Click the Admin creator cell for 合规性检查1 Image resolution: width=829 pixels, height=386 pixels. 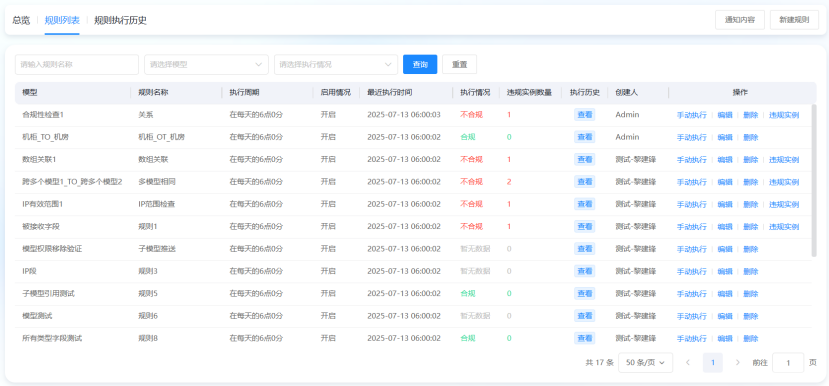click(x=627, y=115)
